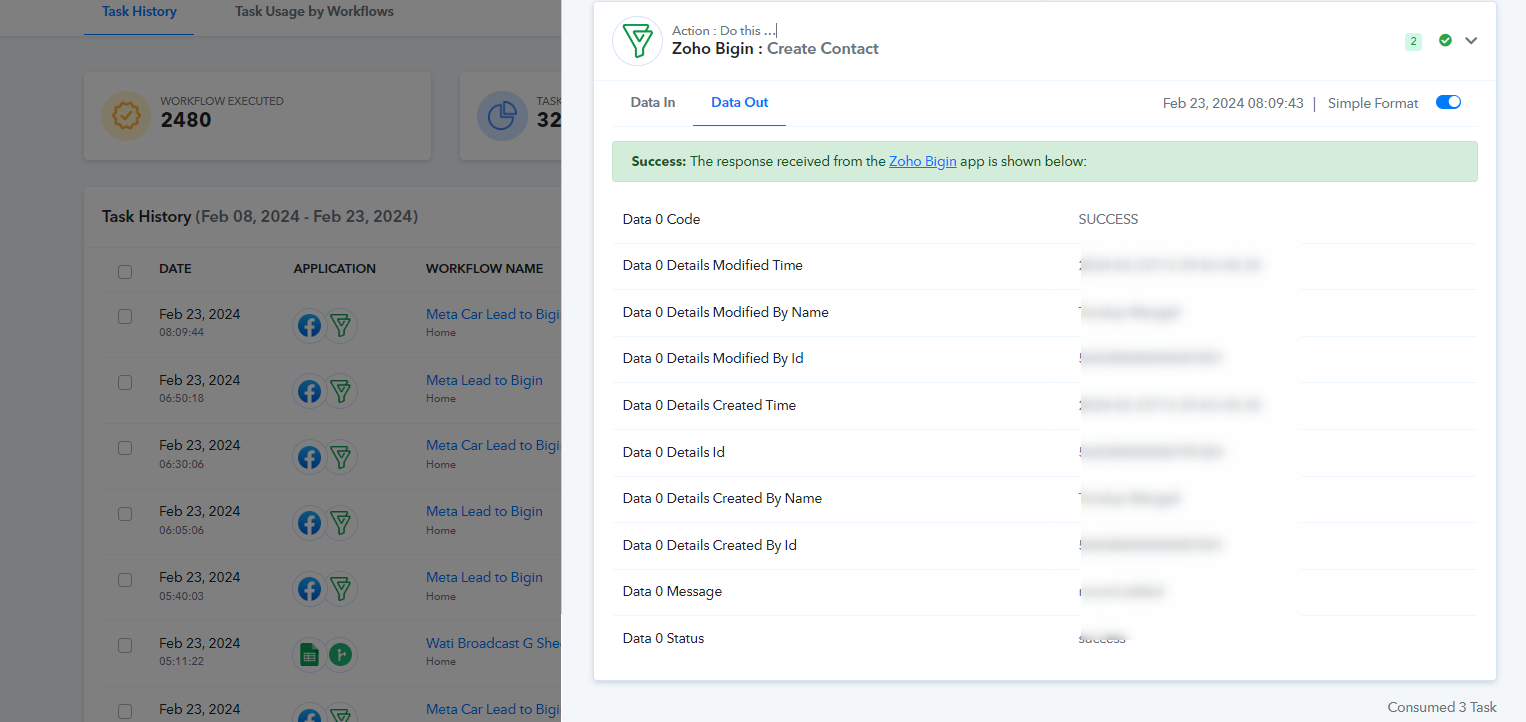Click the Data 0 Details Created By Name label
Viewport: 1526px width, 722px height.
722,498
